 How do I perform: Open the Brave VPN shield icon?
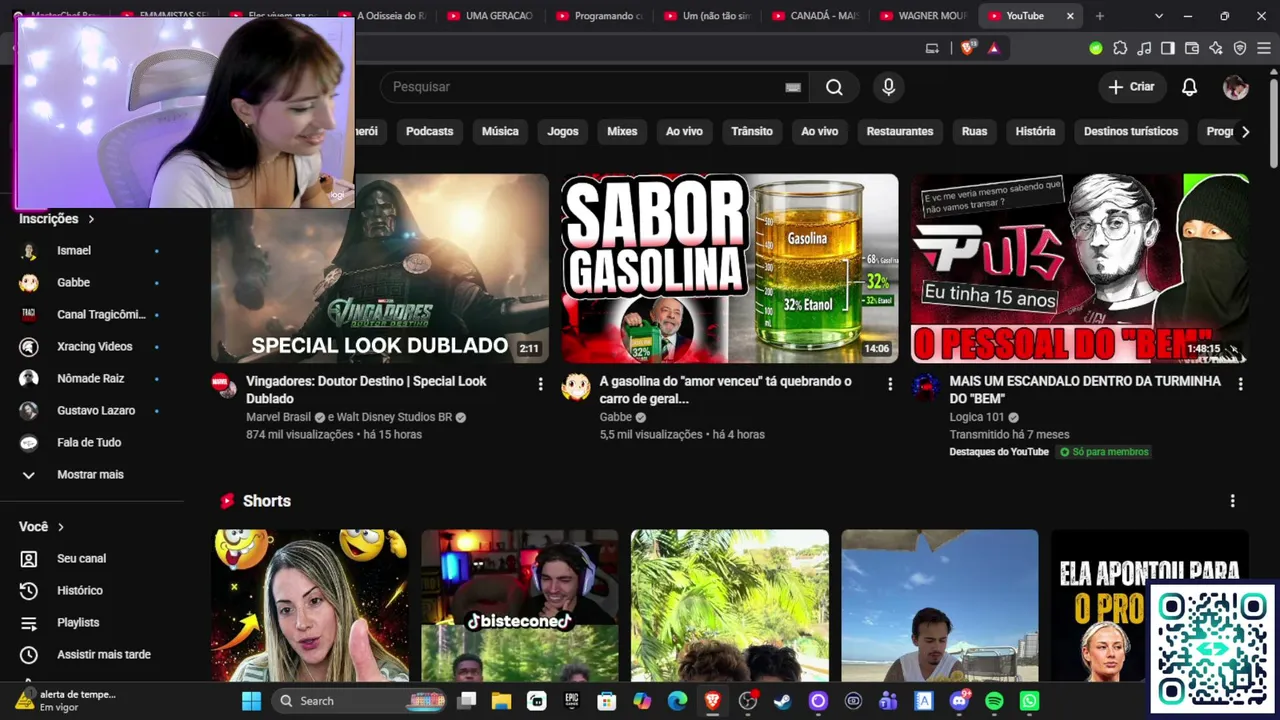click(1240, 48)
